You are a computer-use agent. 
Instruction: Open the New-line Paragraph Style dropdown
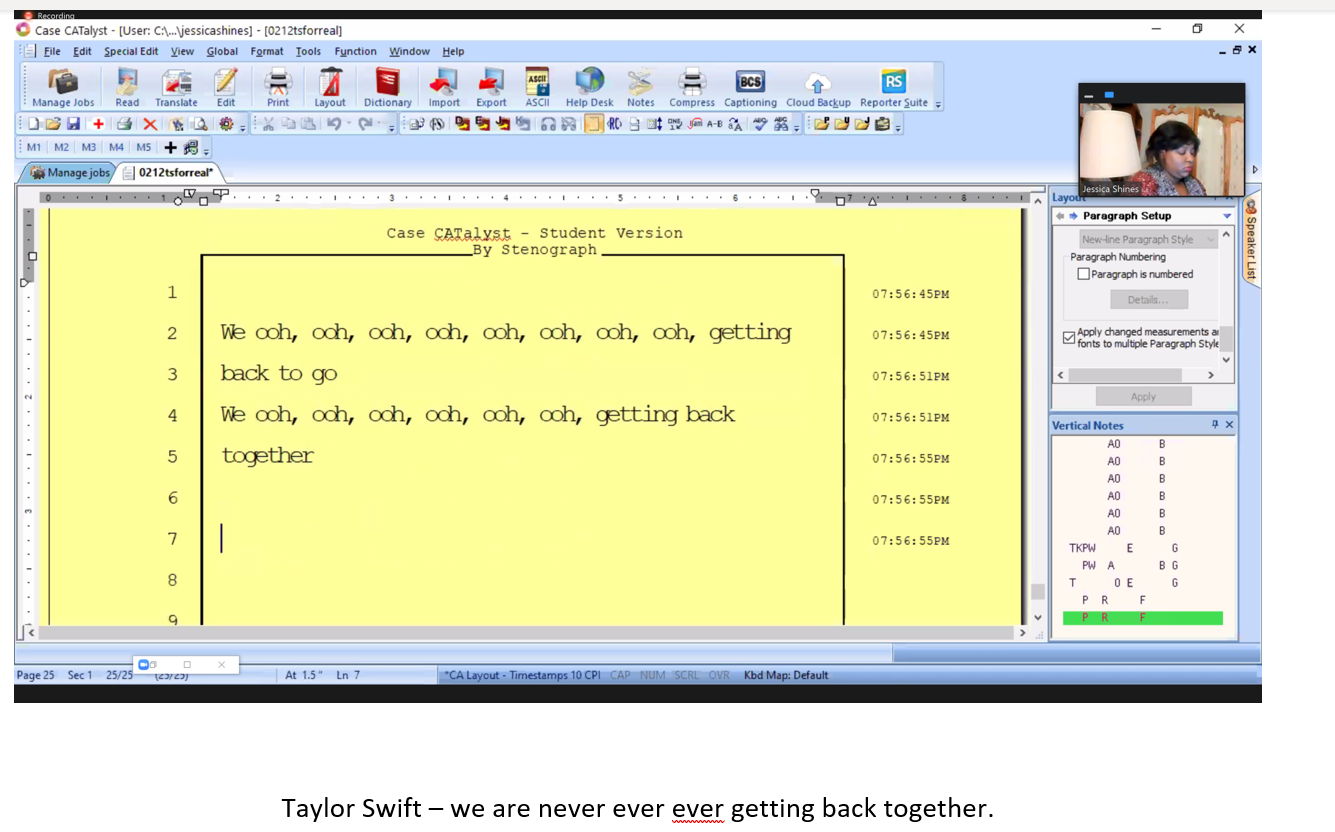[x=1148, y=240]
